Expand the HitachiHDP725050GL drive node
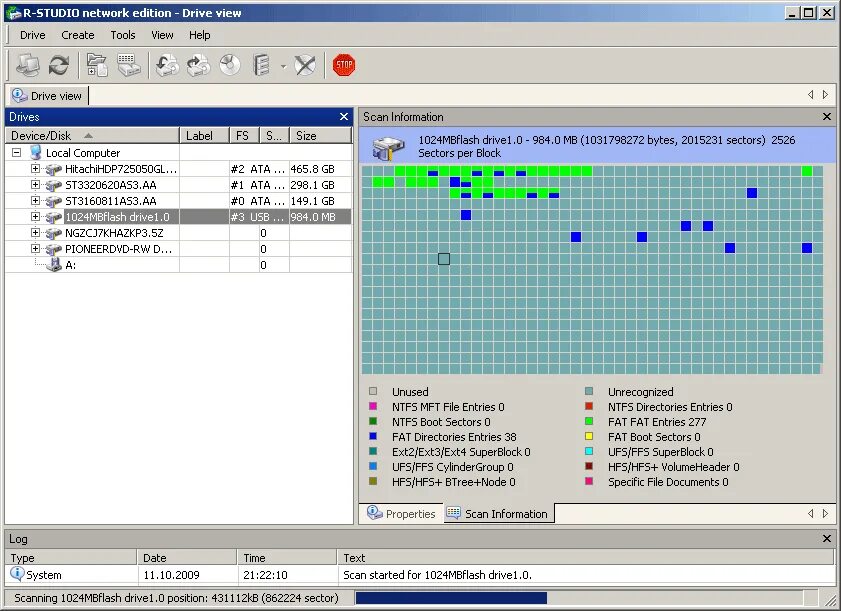 (35, 169)
